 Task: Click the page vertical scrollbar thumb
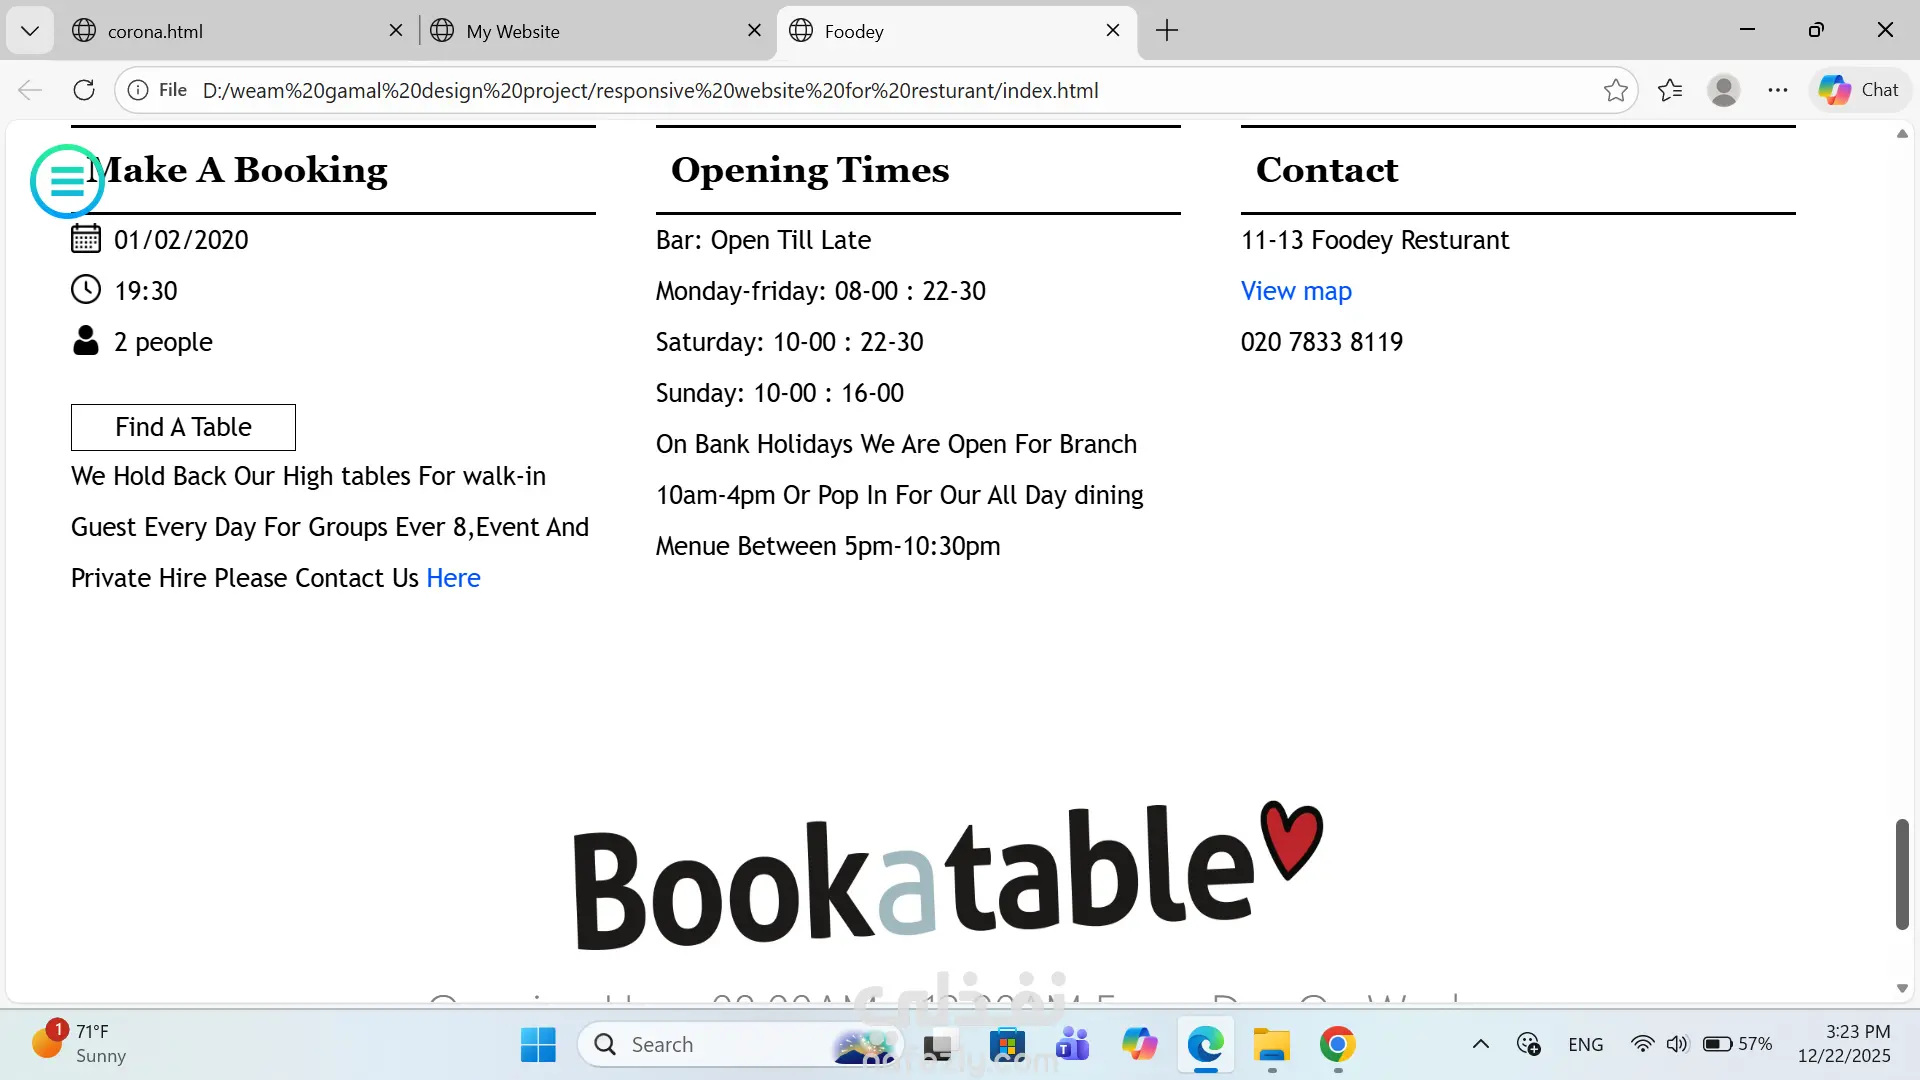pos(1902,874)
